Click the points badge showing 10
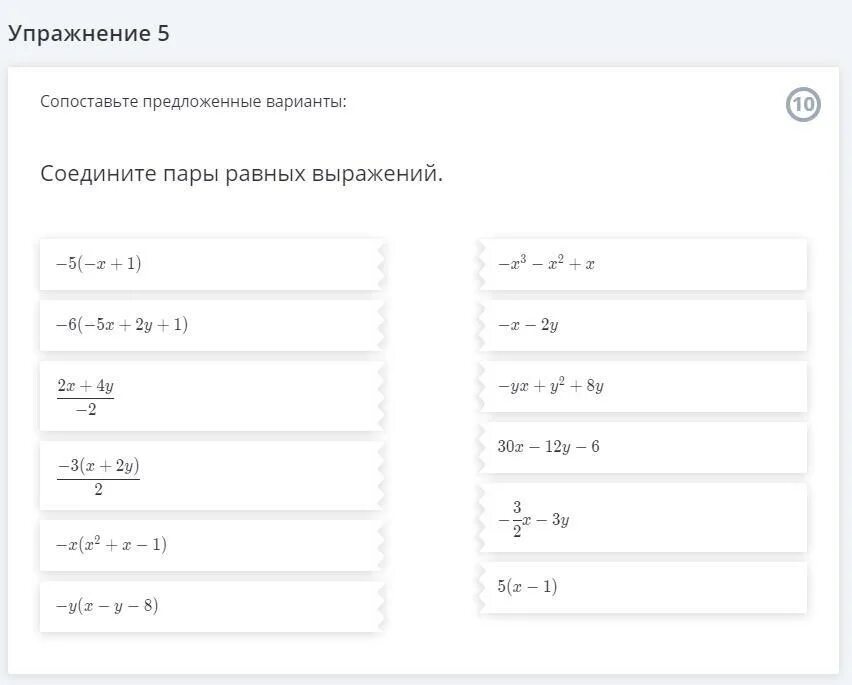The width and height of the screenshot is (852, 685). (x=803, y=105)
